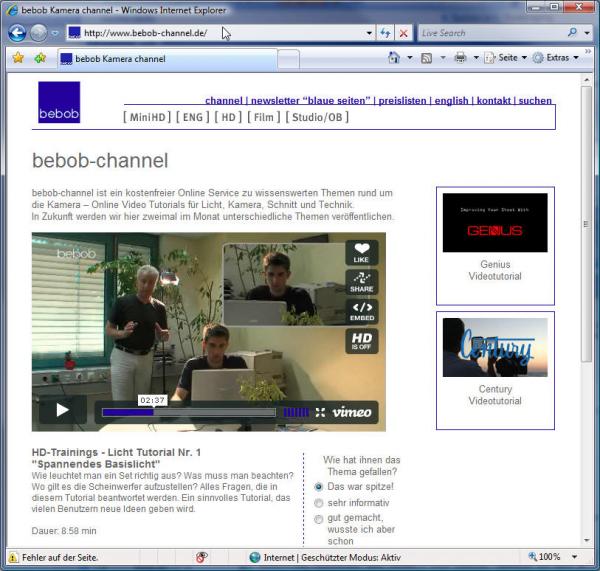Viewport: 600px width, 571px height.
Task: Open the Extras dropdown menu
Action: point(557,58)
